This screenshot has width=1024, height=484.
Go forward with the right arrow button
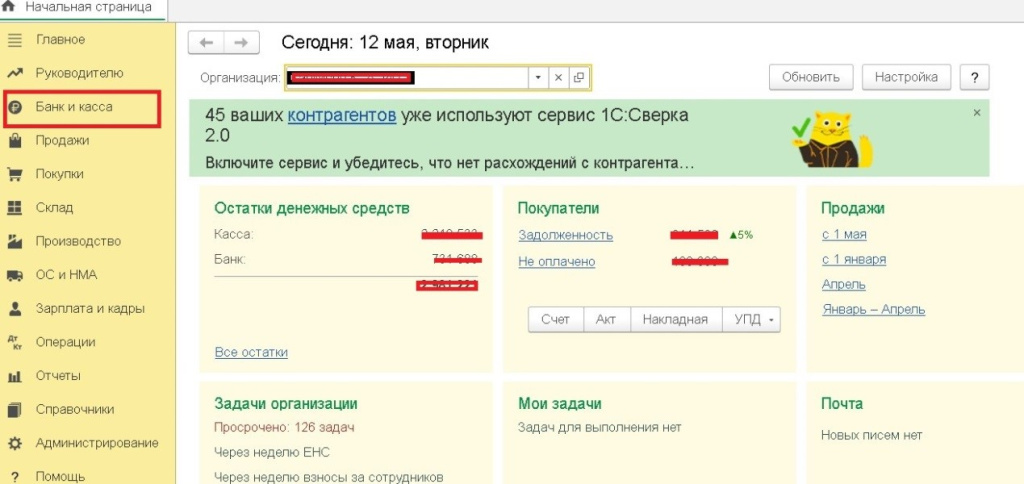point(242,42)
